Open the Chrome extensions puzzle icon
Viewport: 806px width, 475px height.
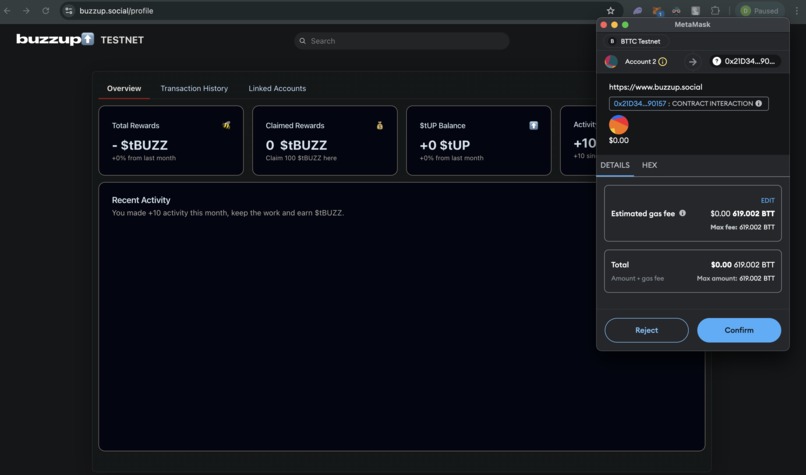click(715, 10)
